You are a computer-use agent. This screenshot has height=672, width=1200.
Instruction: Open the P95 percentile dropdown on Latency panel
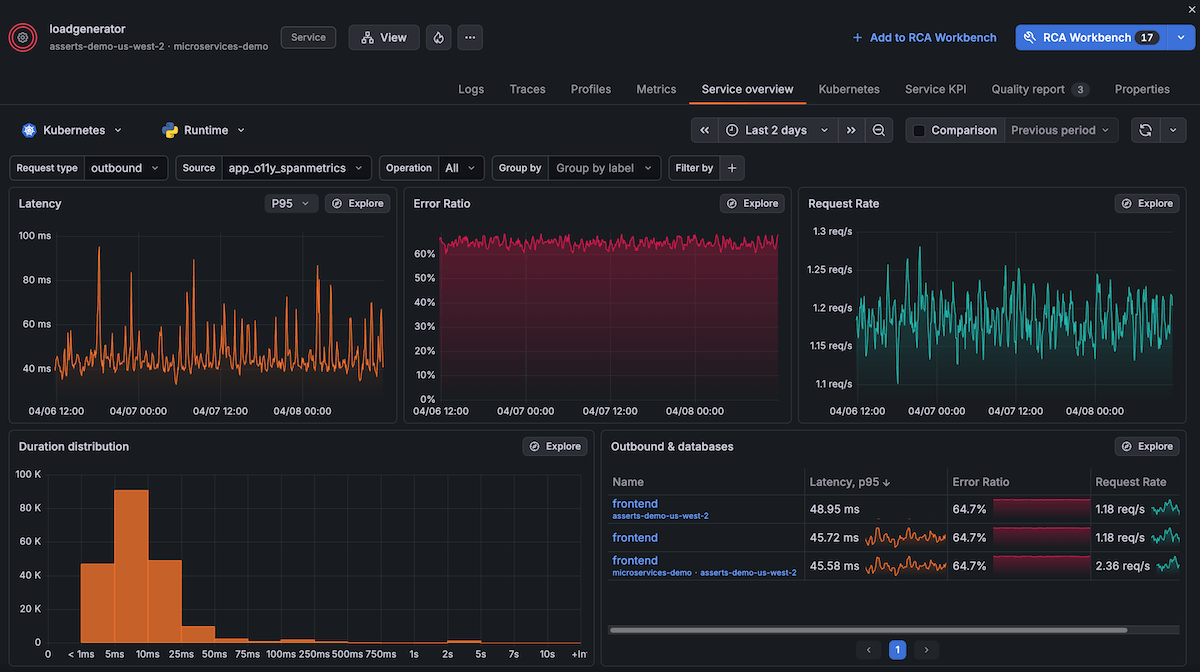point(290,203)
